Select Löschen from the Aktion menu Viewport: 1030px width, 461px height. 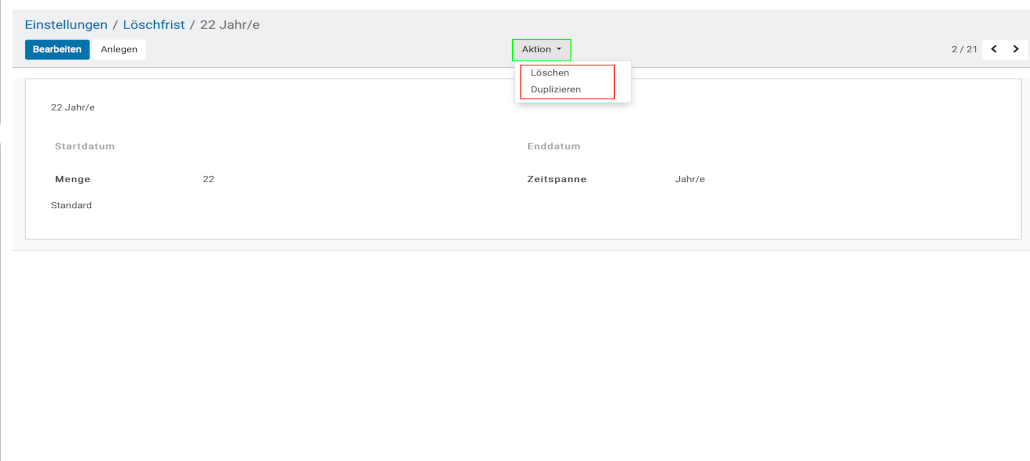point(550,73)
